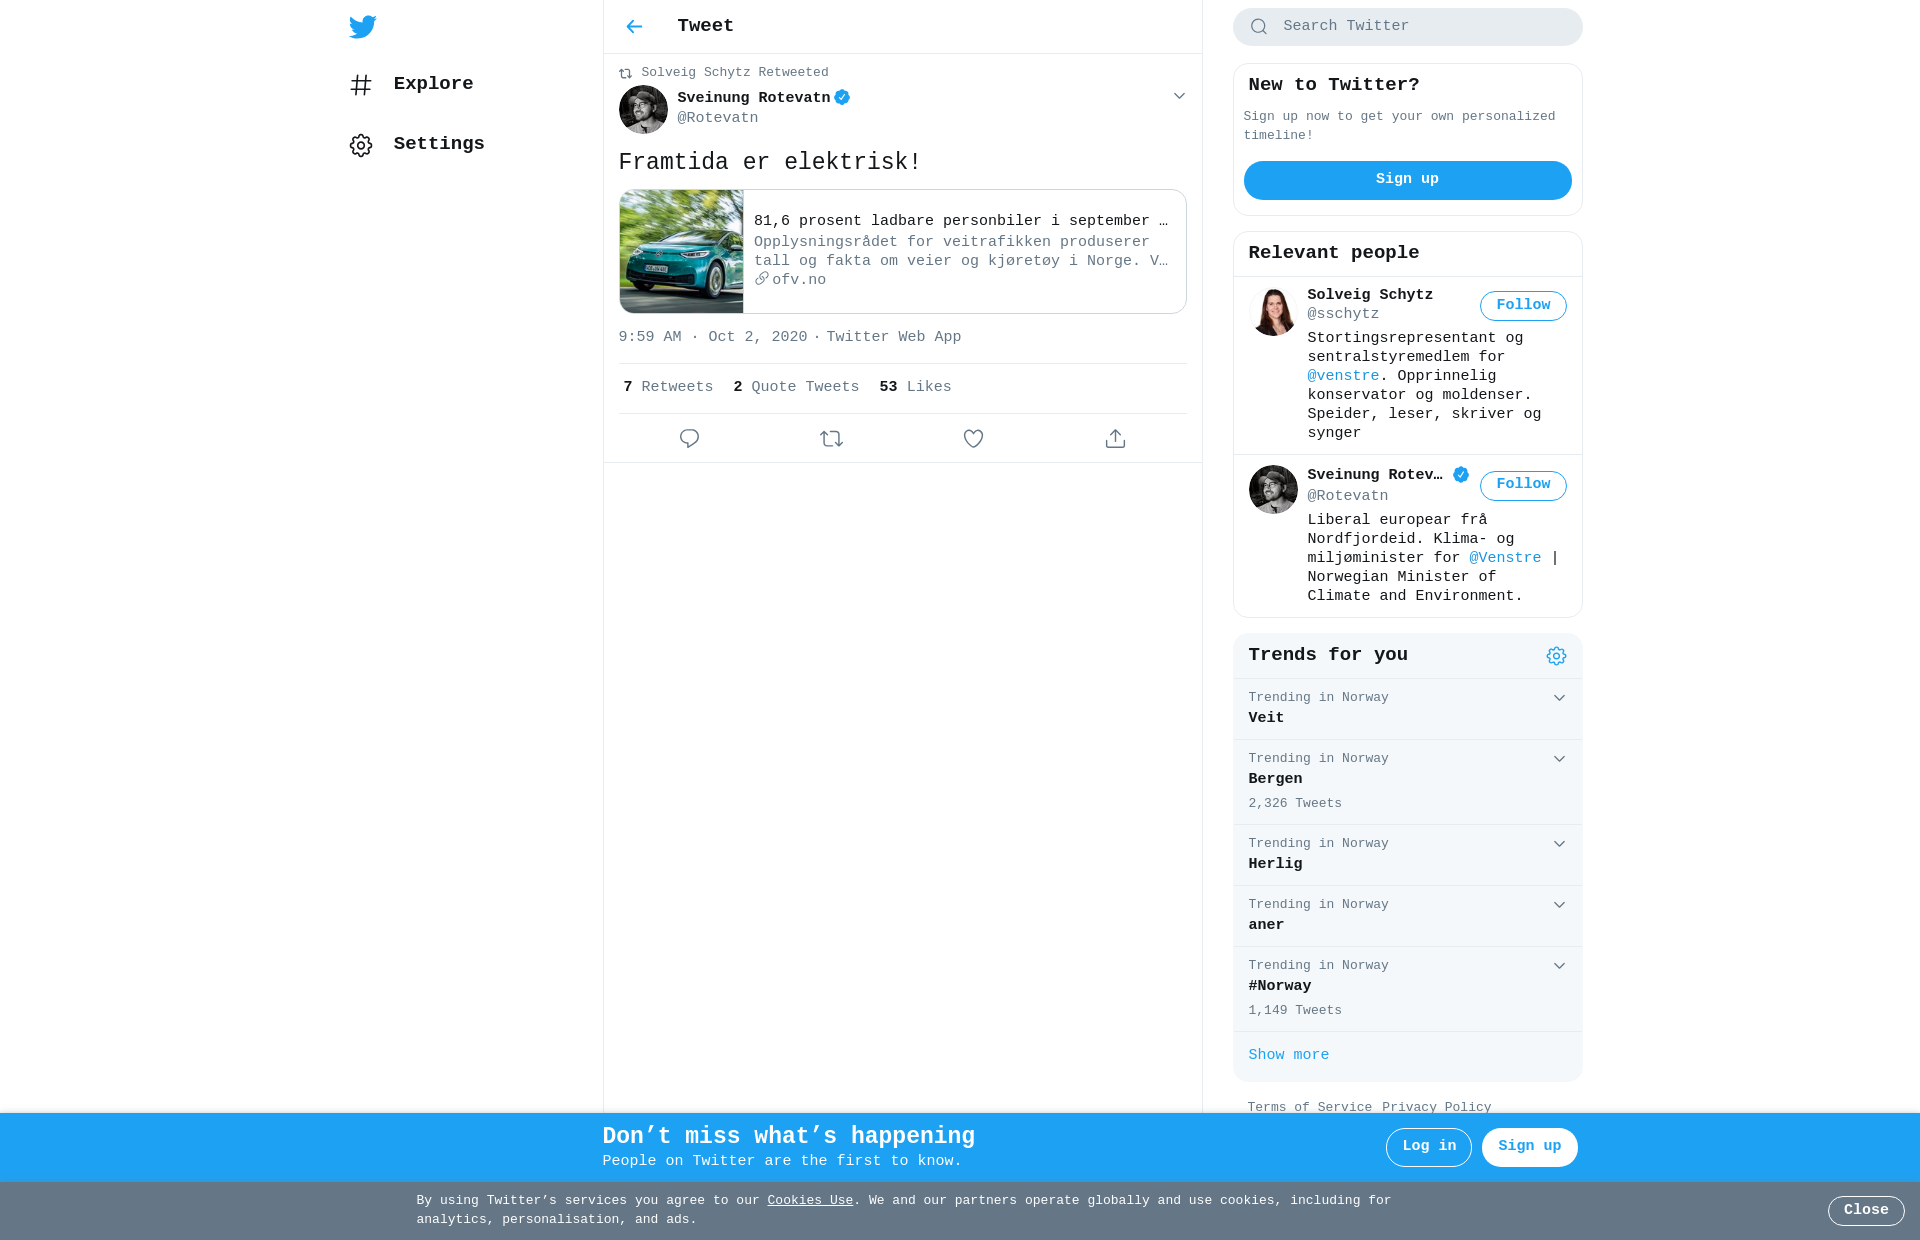Go back using the left arrow
This screenshot has width=1920, height=1240.
click(x=634, y=27)
